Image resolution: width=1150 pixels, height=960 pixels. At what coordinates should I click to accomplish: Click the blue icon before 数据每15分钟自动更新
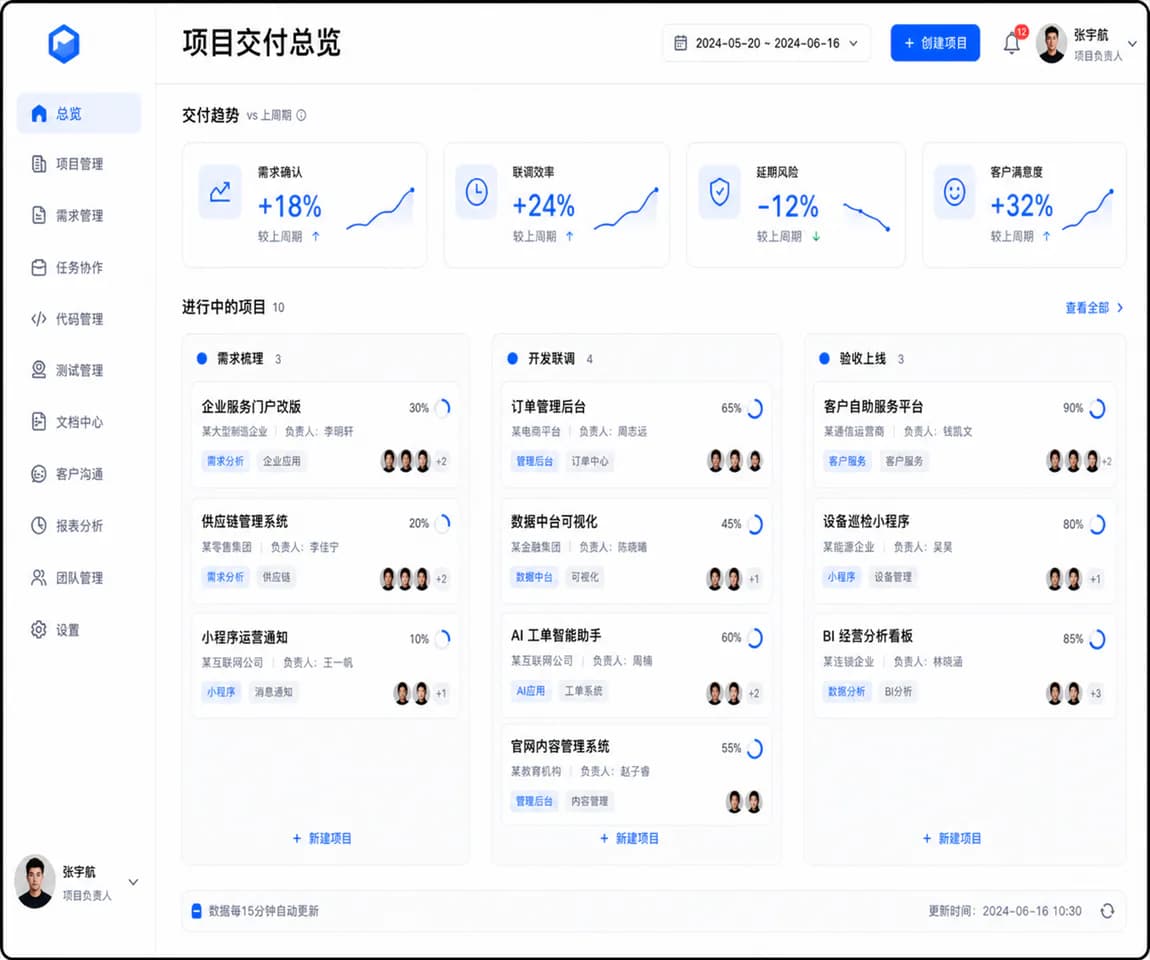point(197,911)
